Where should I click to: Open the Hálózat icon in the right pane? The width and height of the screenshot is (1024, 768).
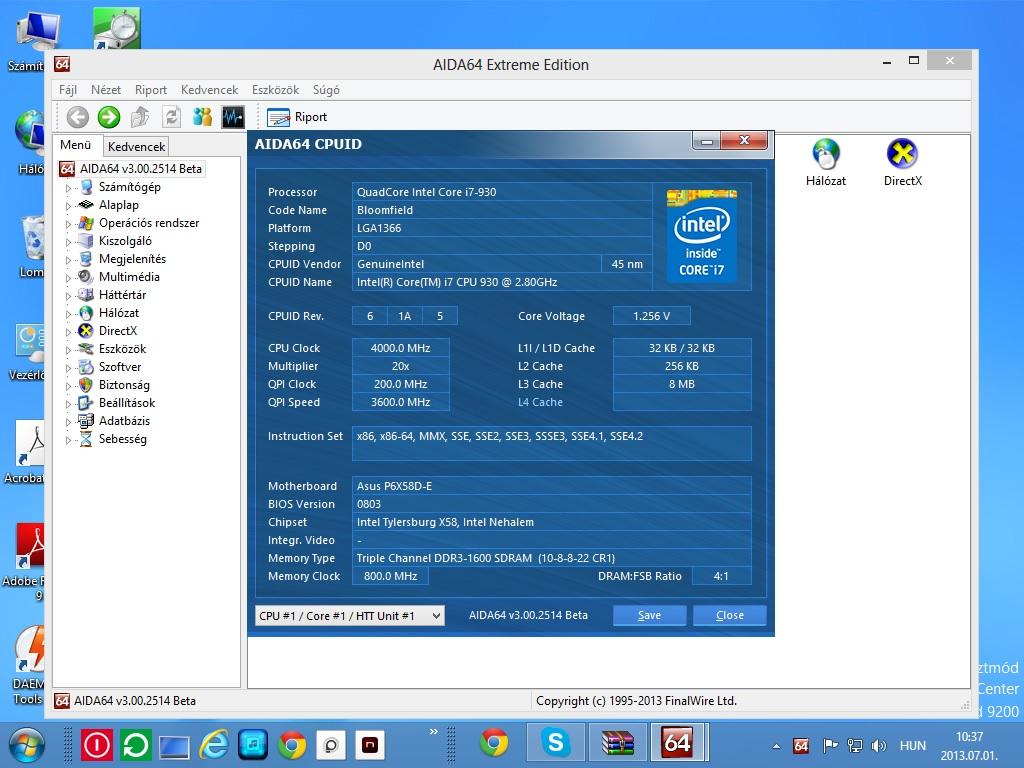point(825,163)
